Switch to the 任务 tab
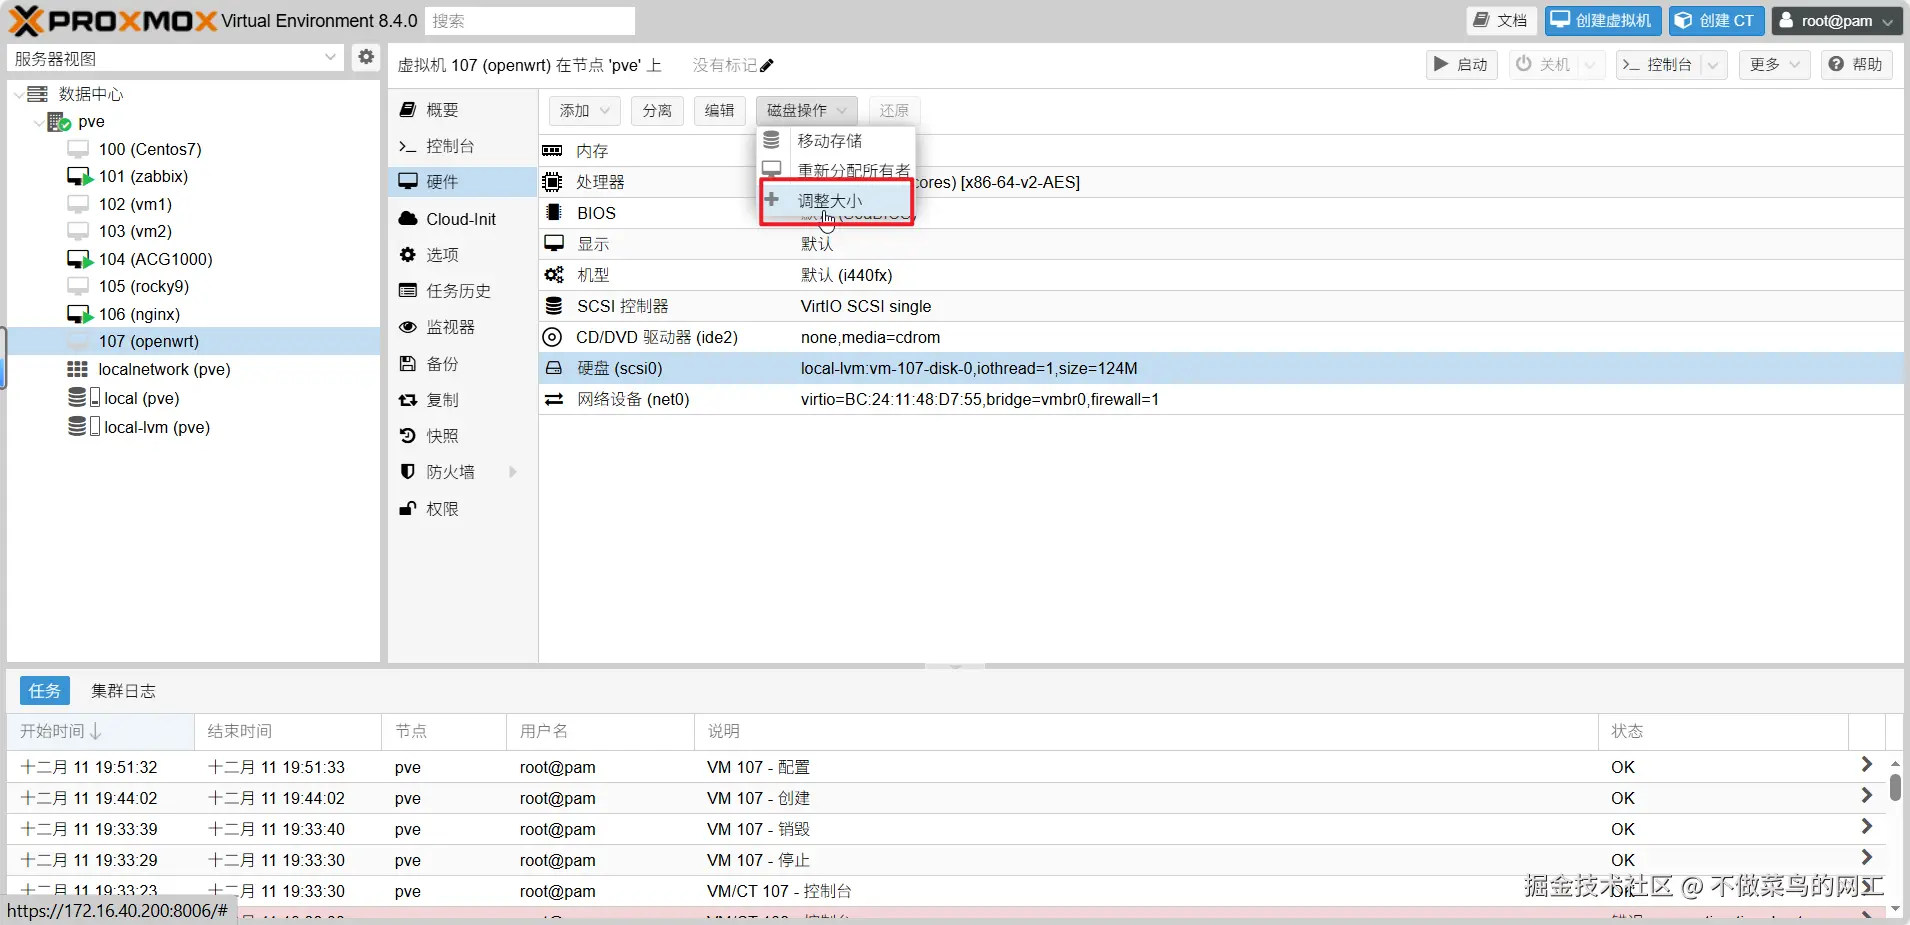1910x925 pixels. click(45, 691)
